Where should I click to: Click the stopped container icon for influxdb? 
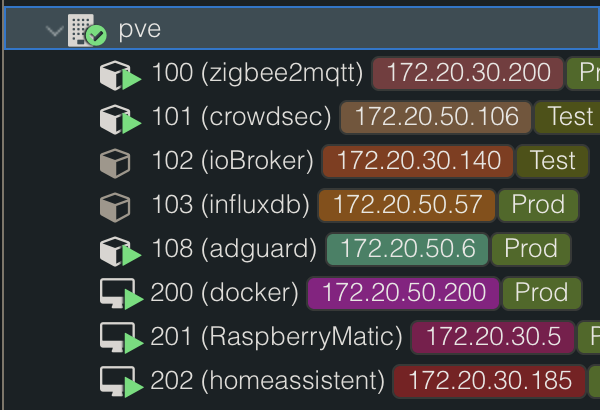[x=115, y=207]
